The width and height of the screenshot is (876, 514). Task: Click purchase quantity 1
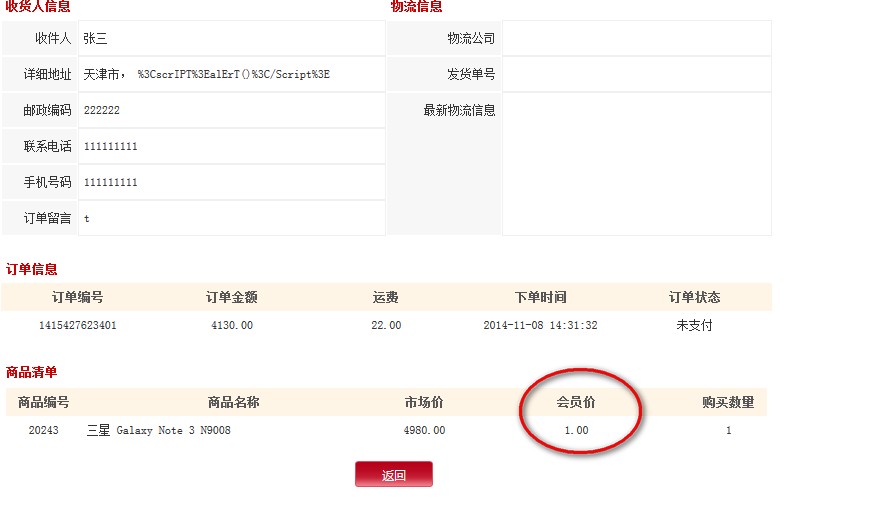point(729,430)
